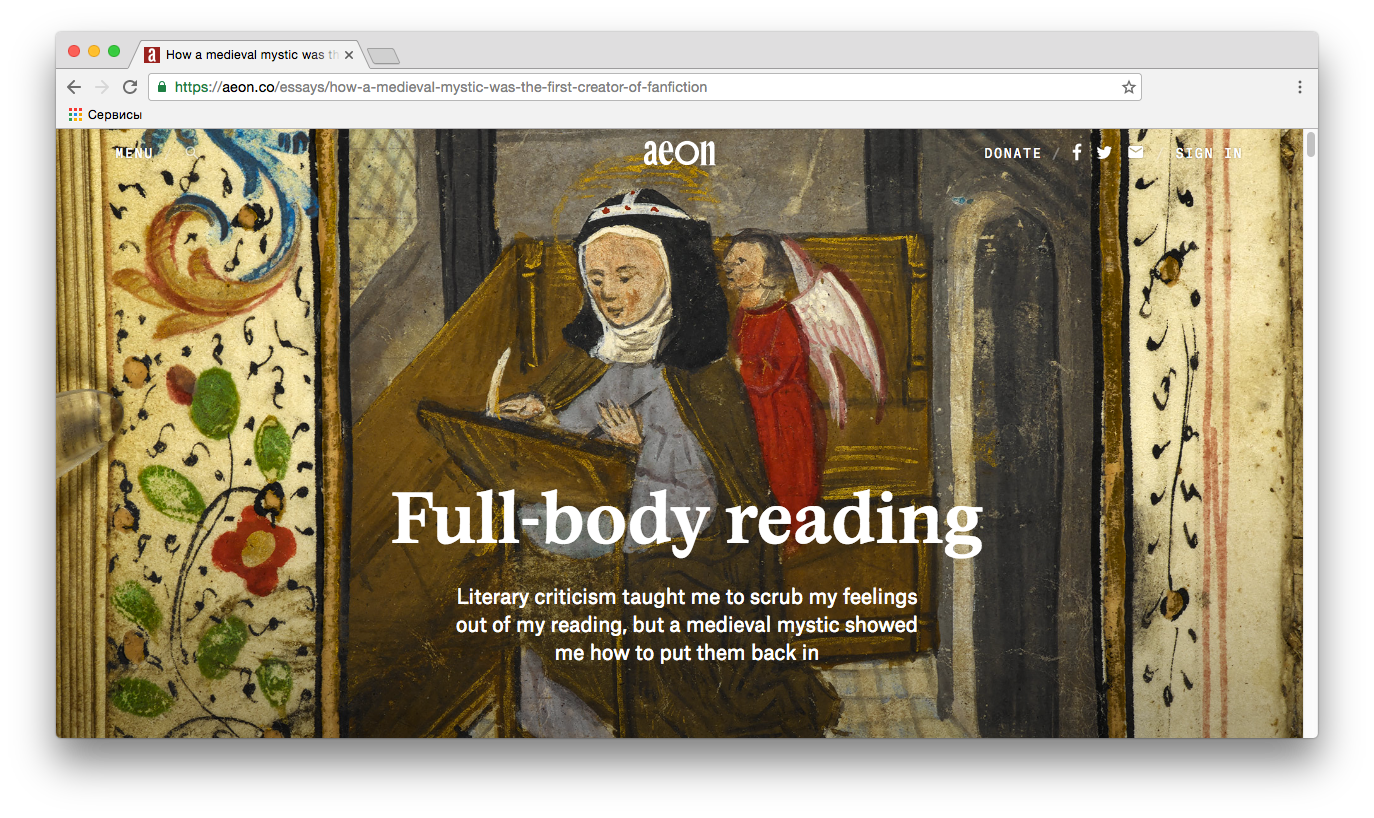1374x818 pixels.
Task: Click the forward navigation arrow
Action: tap(102, 87)
